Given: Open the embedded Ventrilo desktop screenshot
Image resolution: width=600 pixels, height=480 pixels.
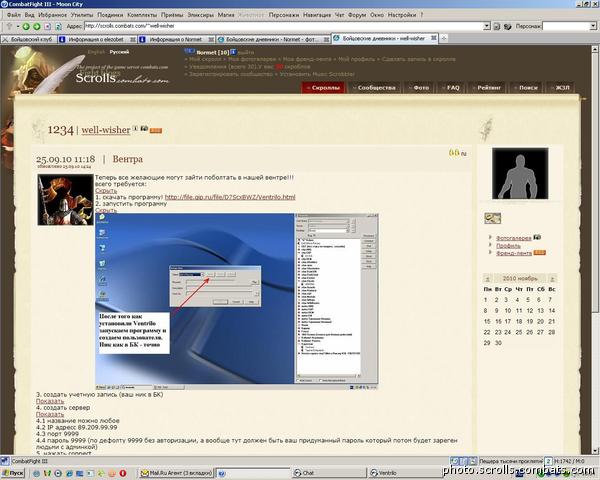Looking at the screenshot, I should tap(237, 302).
